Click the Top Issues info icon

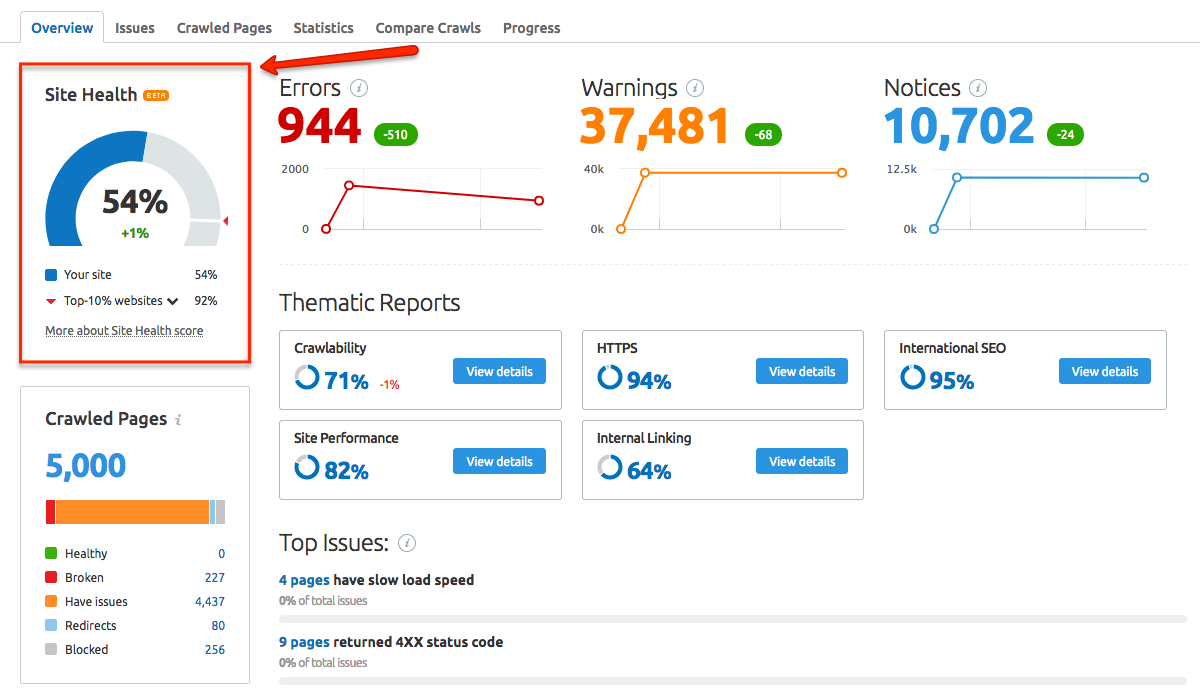[408, 543]
